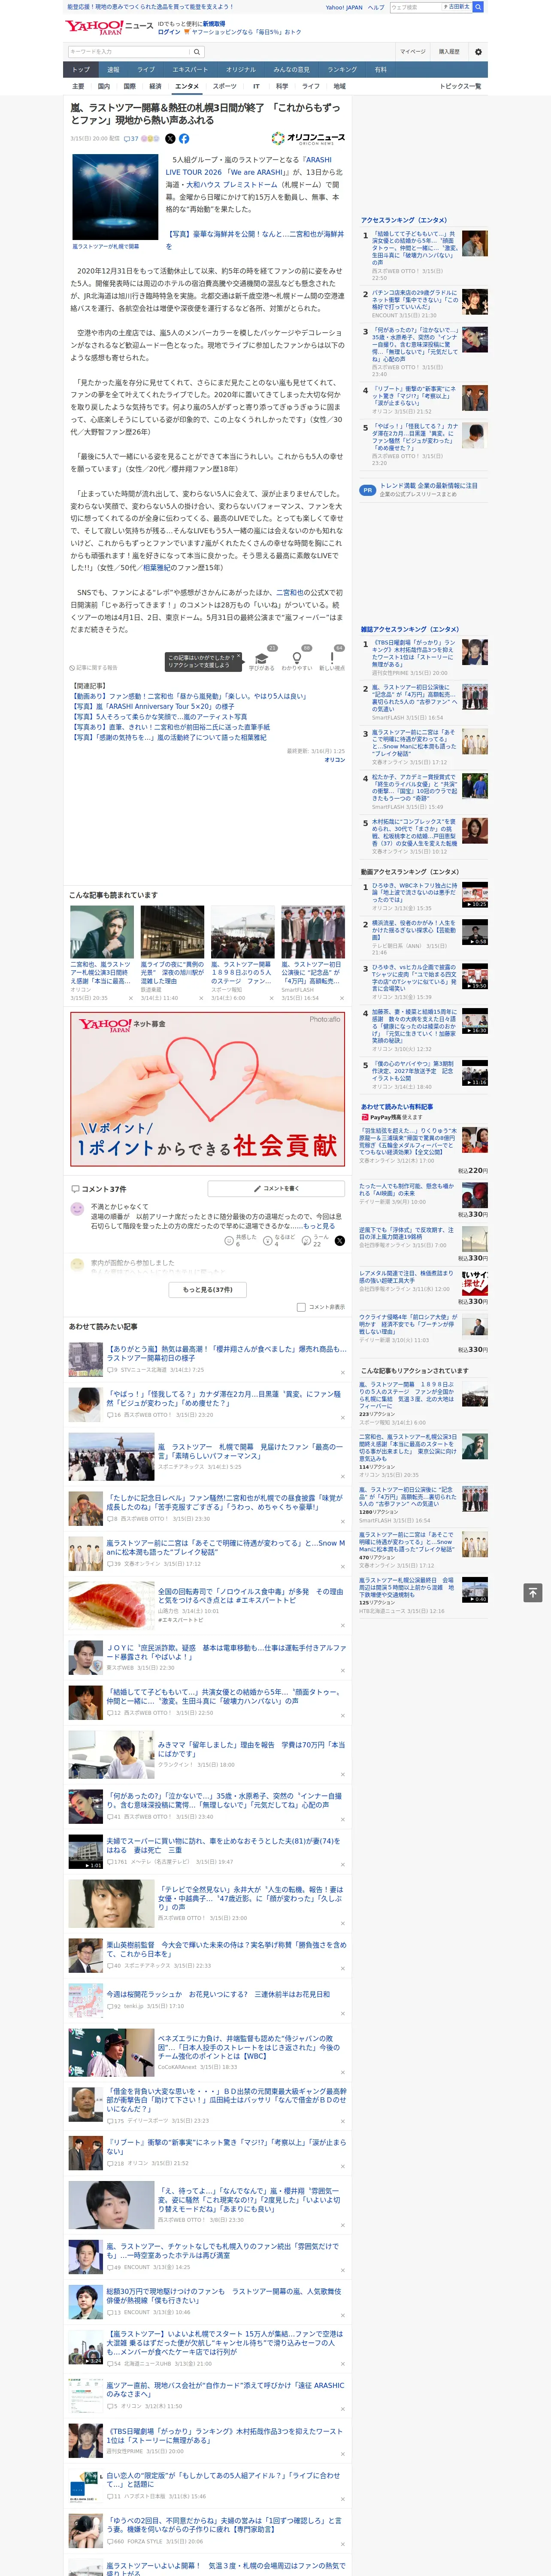Open the ヘルプ link in top bar
The image size is (551, 2576).
(375, 7)
